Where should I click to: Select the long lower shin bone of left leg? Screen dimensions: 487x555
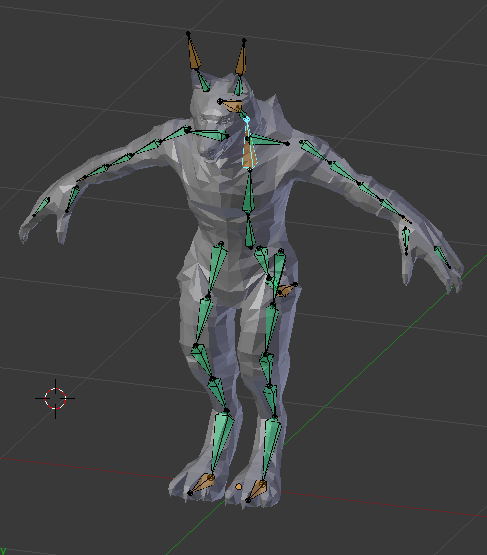pos(222,442)
